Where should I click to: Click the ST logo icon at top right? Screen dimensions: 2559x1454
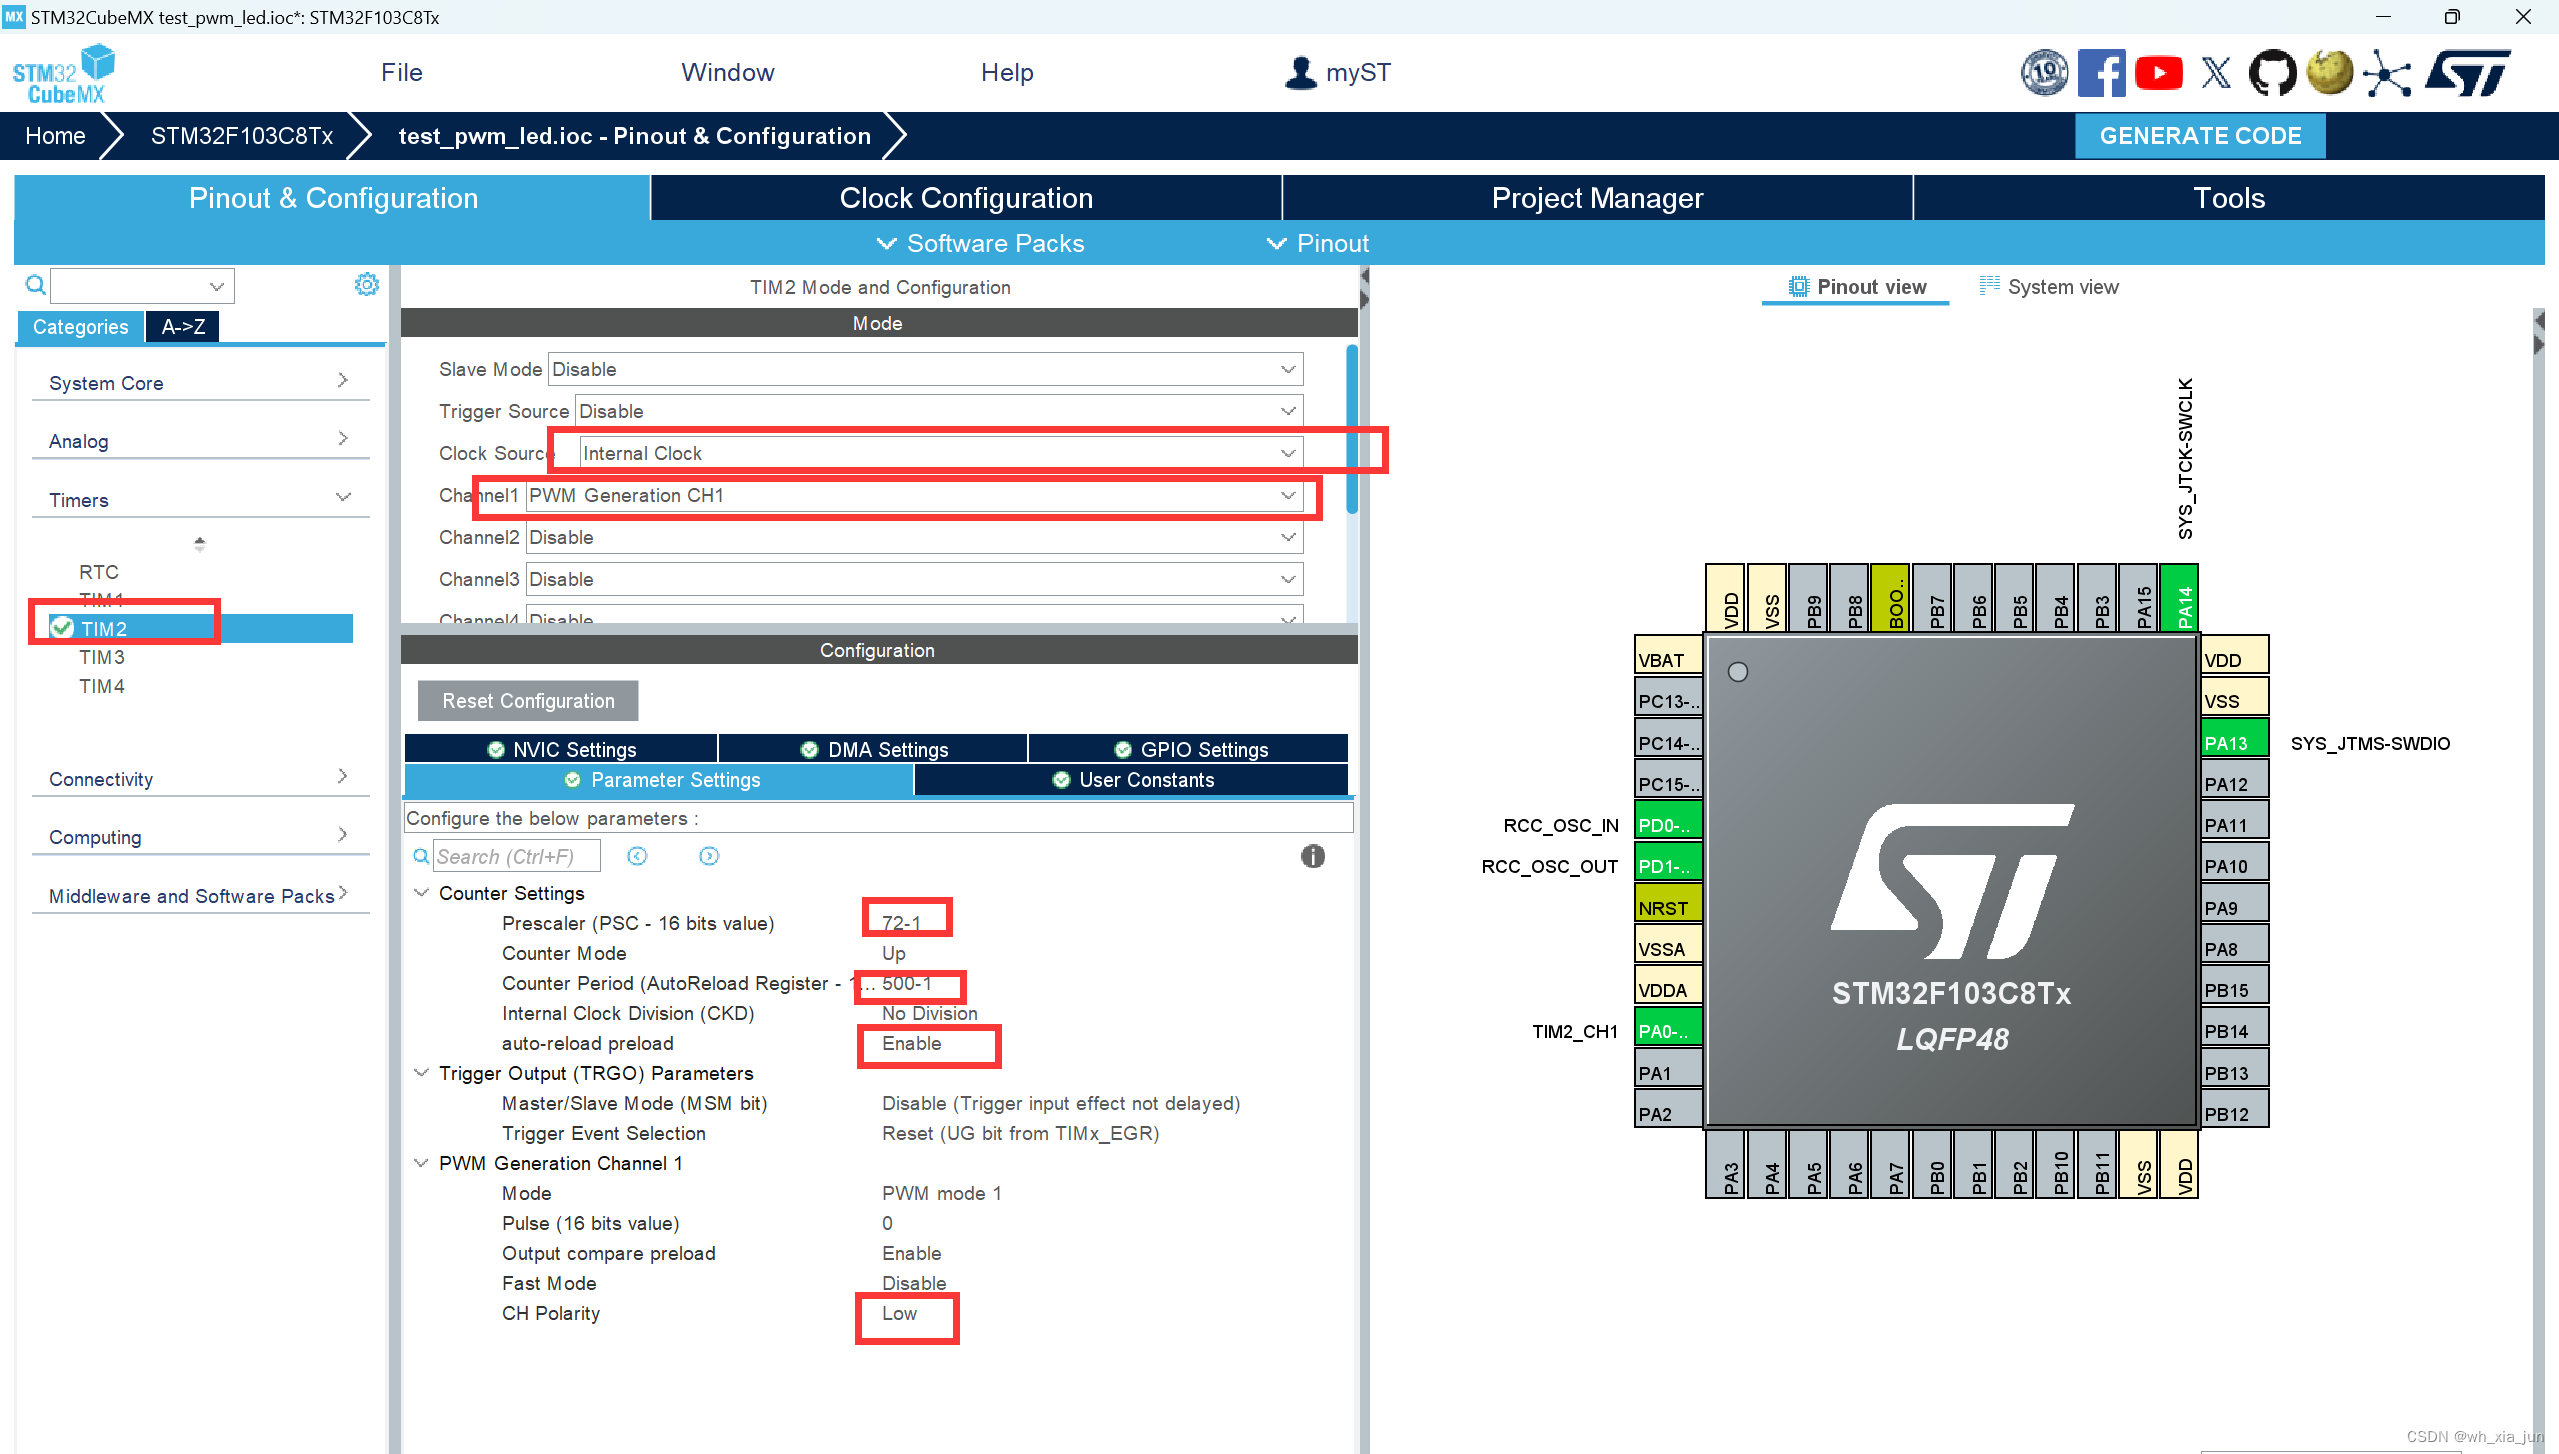[2468, 73]
